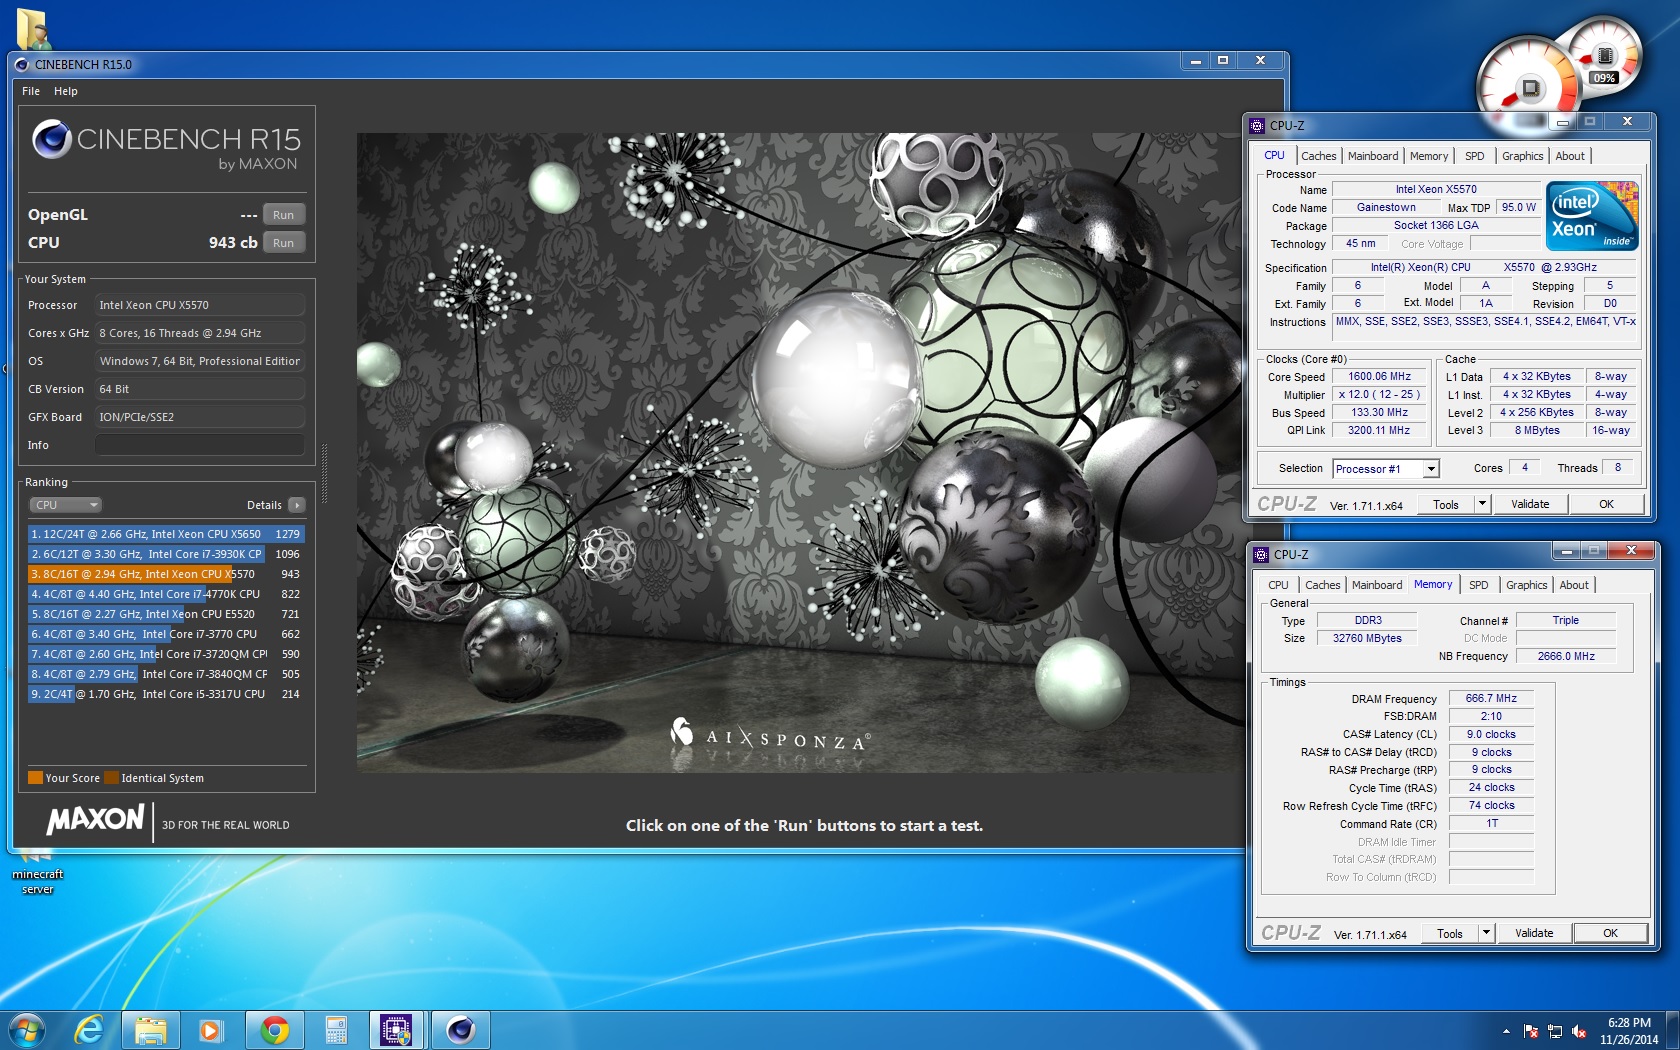This screenshot has width=1680, height=1050.
Task: Click the Info input field in Your System
Action: coord(200,445)
